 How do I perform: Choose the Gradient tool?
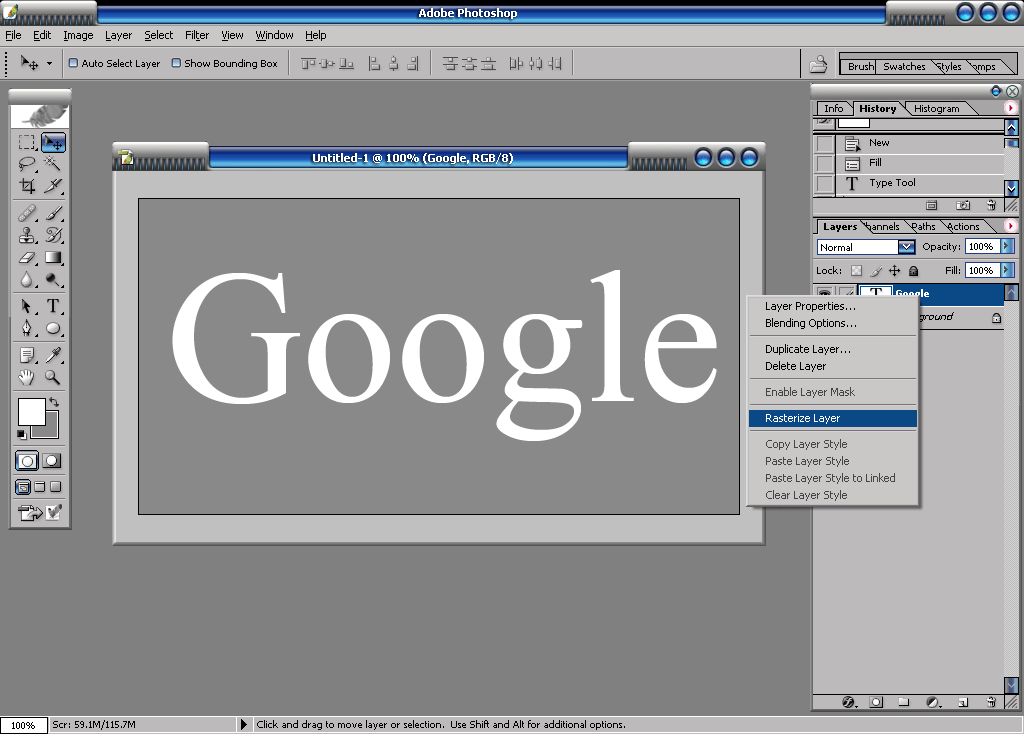pos(53,257)
